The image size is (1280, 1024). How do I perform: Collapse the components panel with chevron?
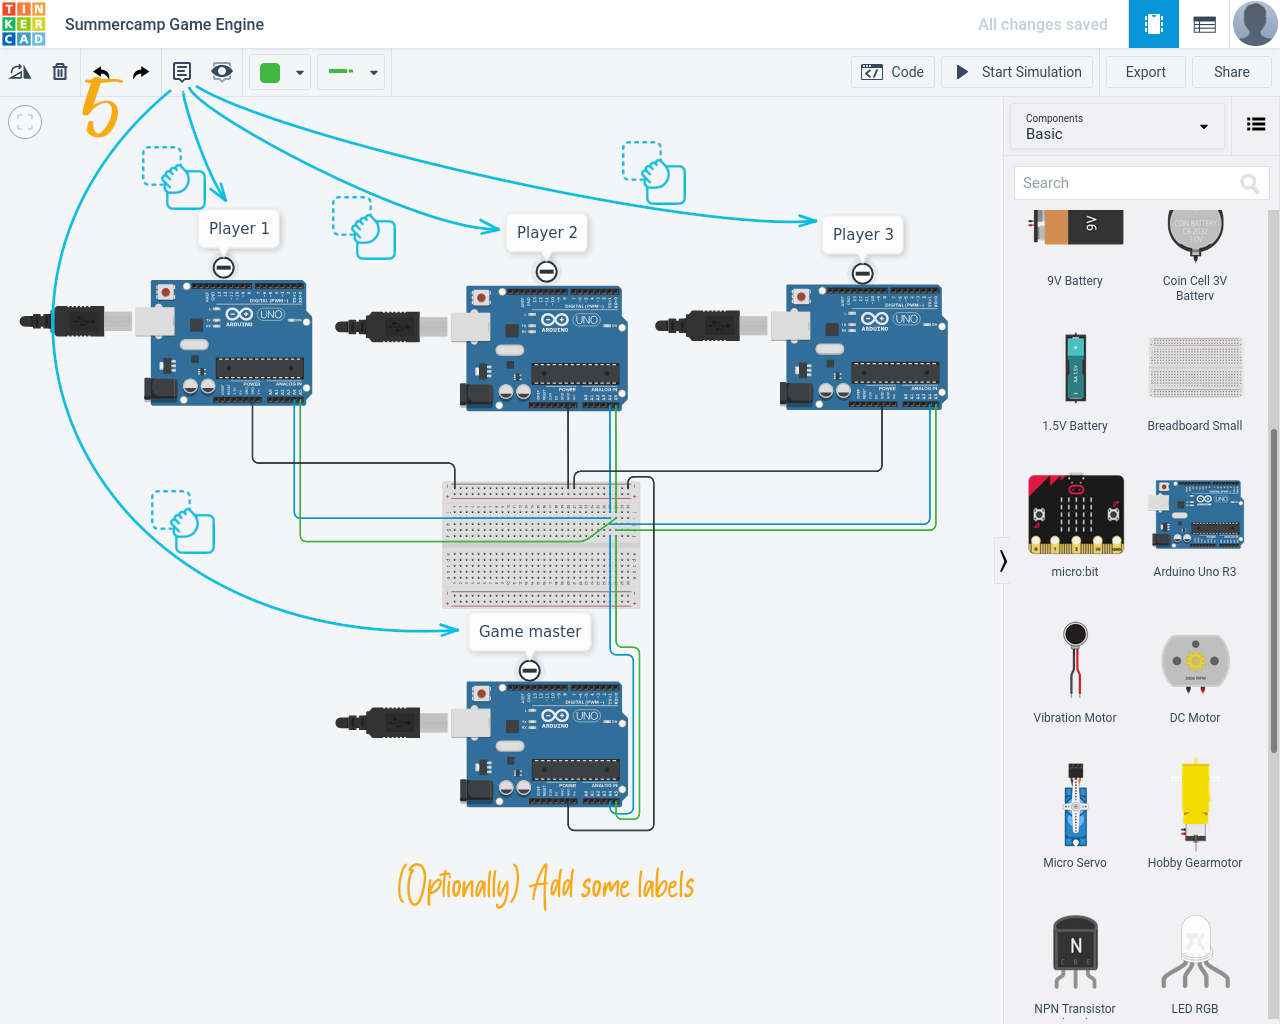coord(1002,561)
